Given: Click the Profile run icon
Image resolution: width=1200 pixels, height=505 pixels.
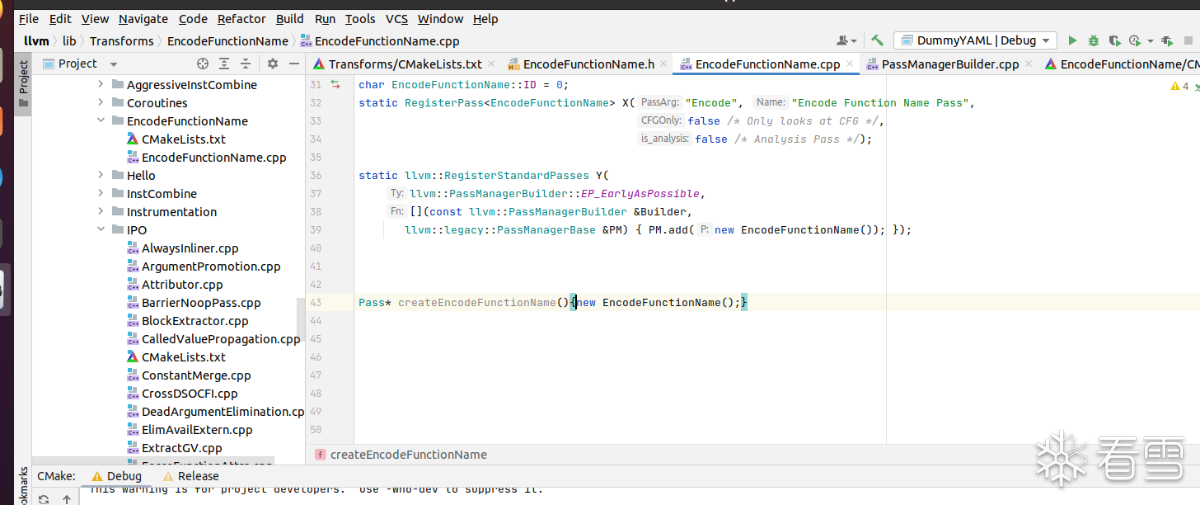Looking at the screenshot, I should (1135, 41).
